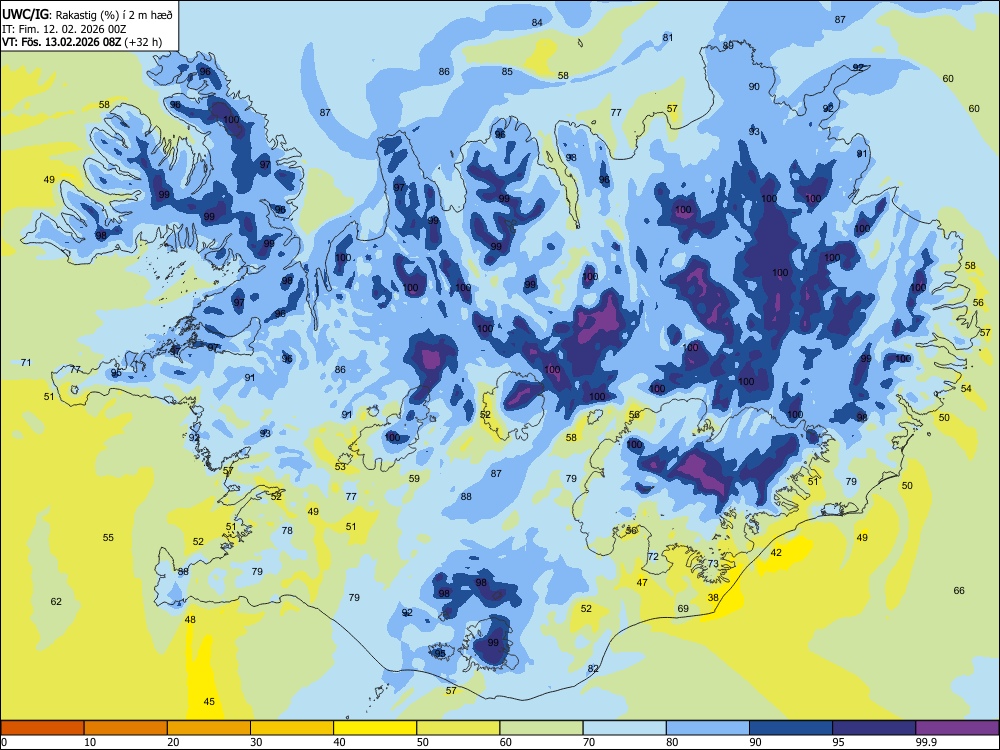Click the humidity value '82' on the map
The image size is (1000, 750).
coord(593,668)
